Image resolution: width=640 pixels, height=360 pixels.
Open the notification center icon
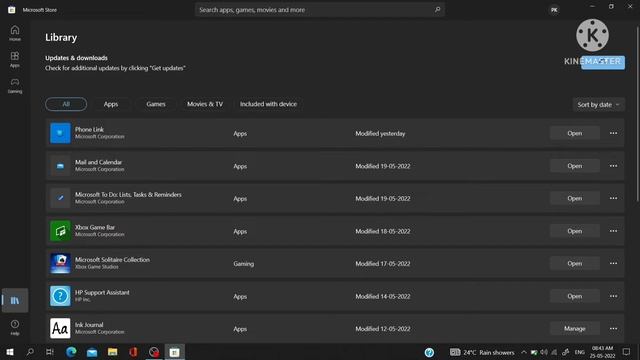626,352
